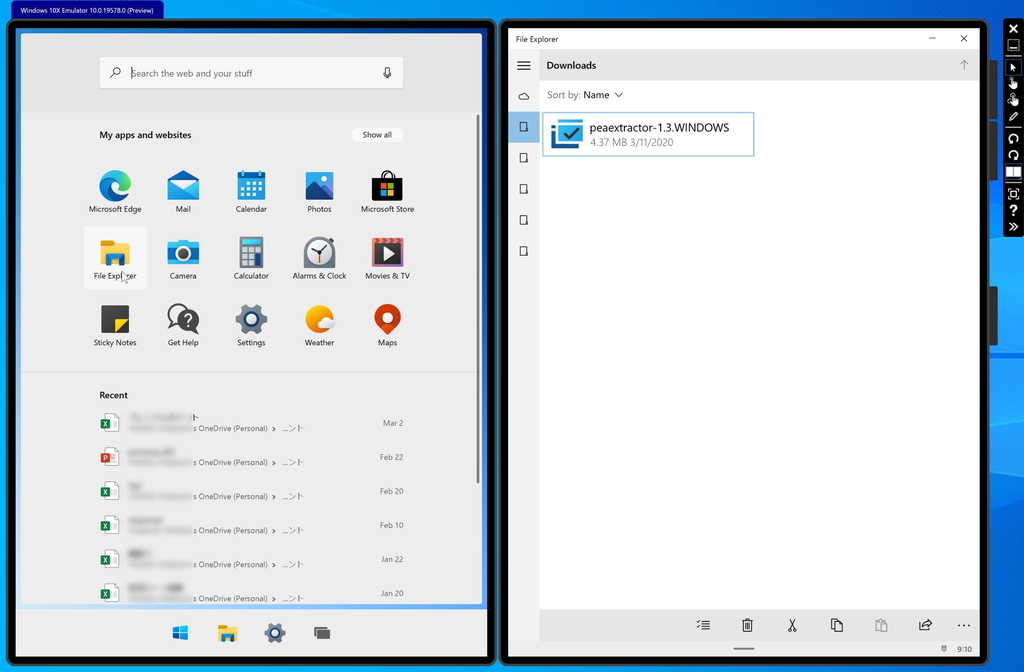Click the microphone icon in the search box
This screenshot has width=1024, height=672.
pyautogui.click(x=387, y=72)
